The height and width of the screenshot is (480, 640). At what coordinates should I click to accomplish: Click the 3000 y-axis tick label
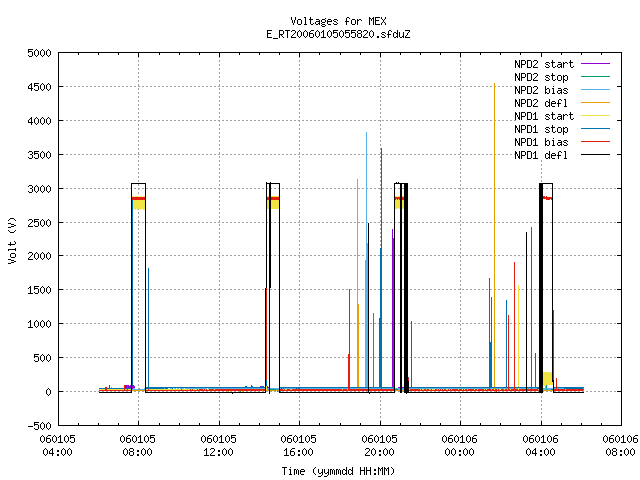point(40,189)
